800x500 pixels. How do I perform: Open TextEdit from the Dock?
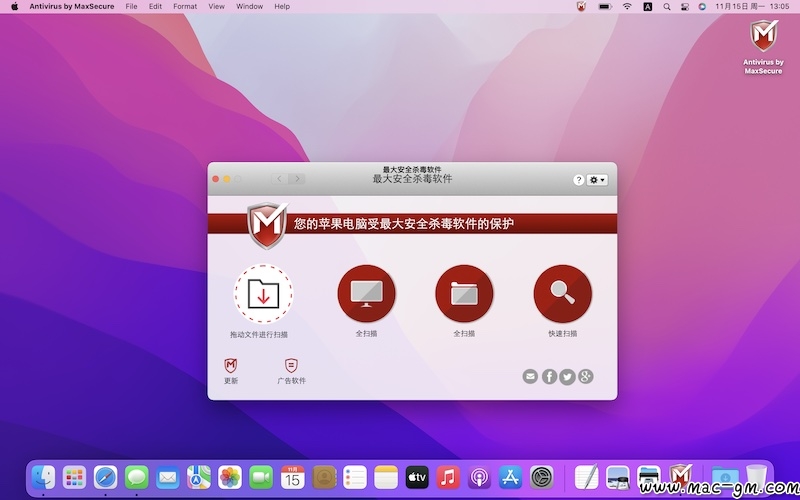[587, 478]
